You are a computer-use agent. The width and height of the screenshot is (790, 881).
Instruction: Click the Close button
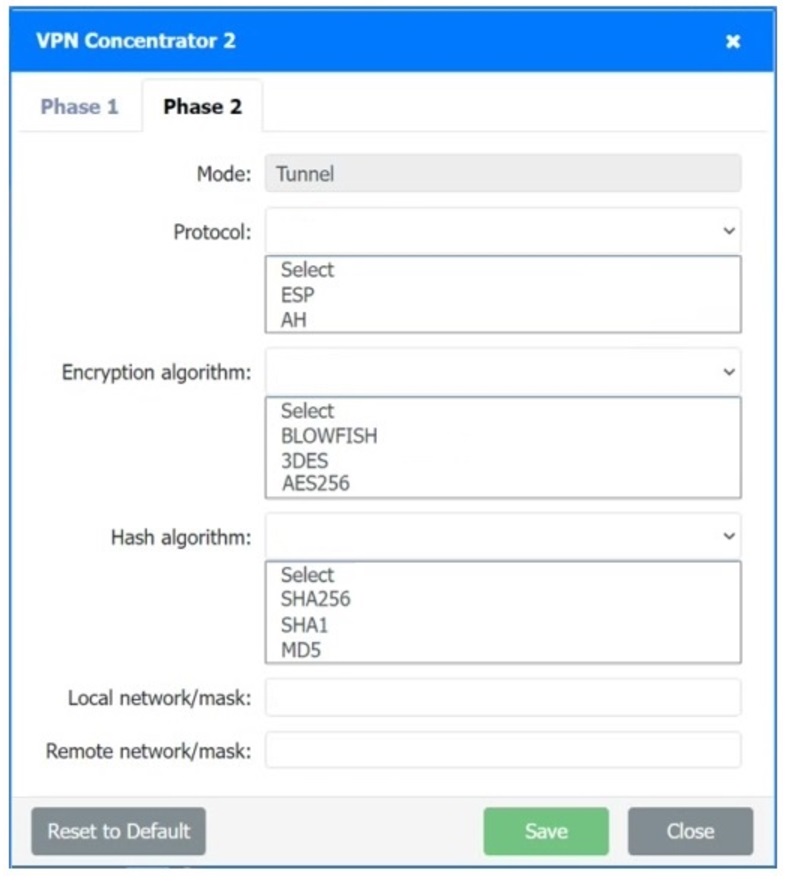[x=690, y=830]
